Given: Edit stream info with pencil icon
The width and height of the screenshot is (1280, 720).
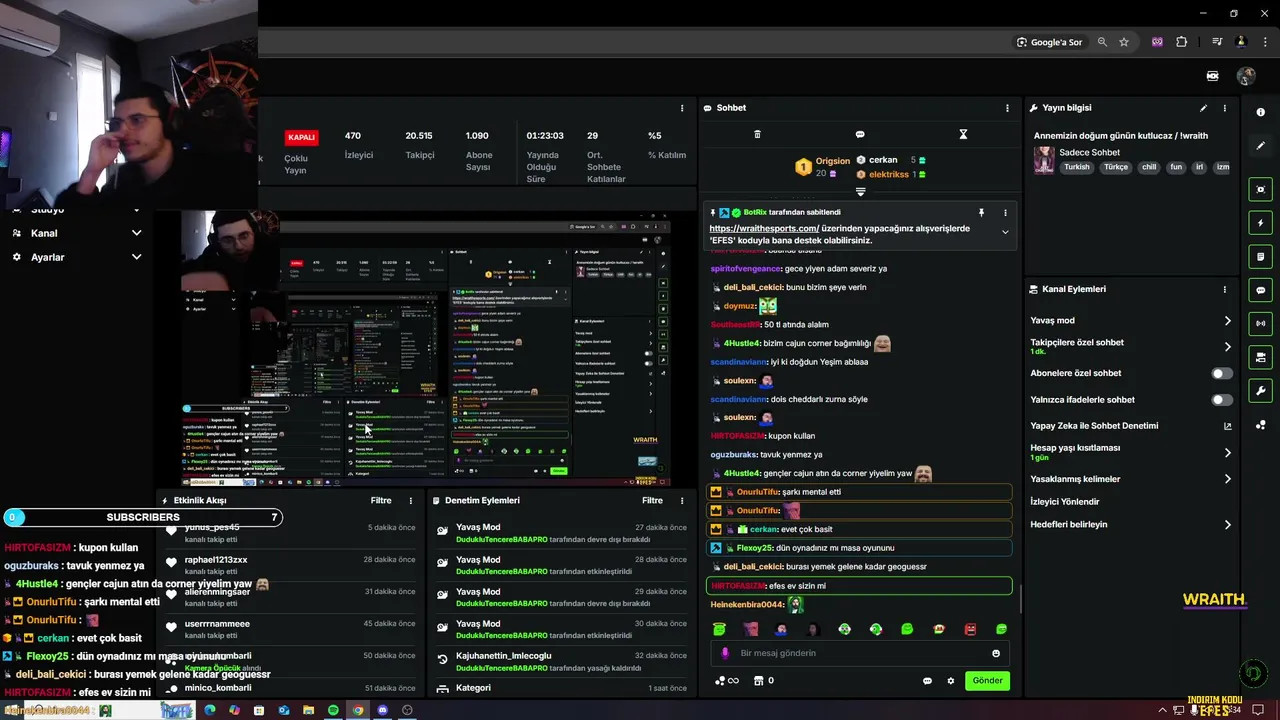Looking at the screenshot, I should click(1203, 108).
